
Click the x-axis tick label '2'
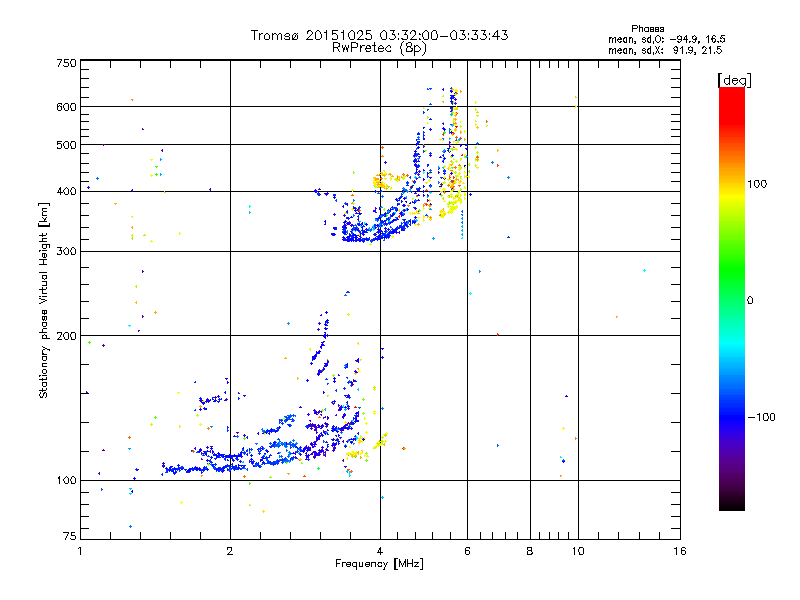[x=230, y=551]
